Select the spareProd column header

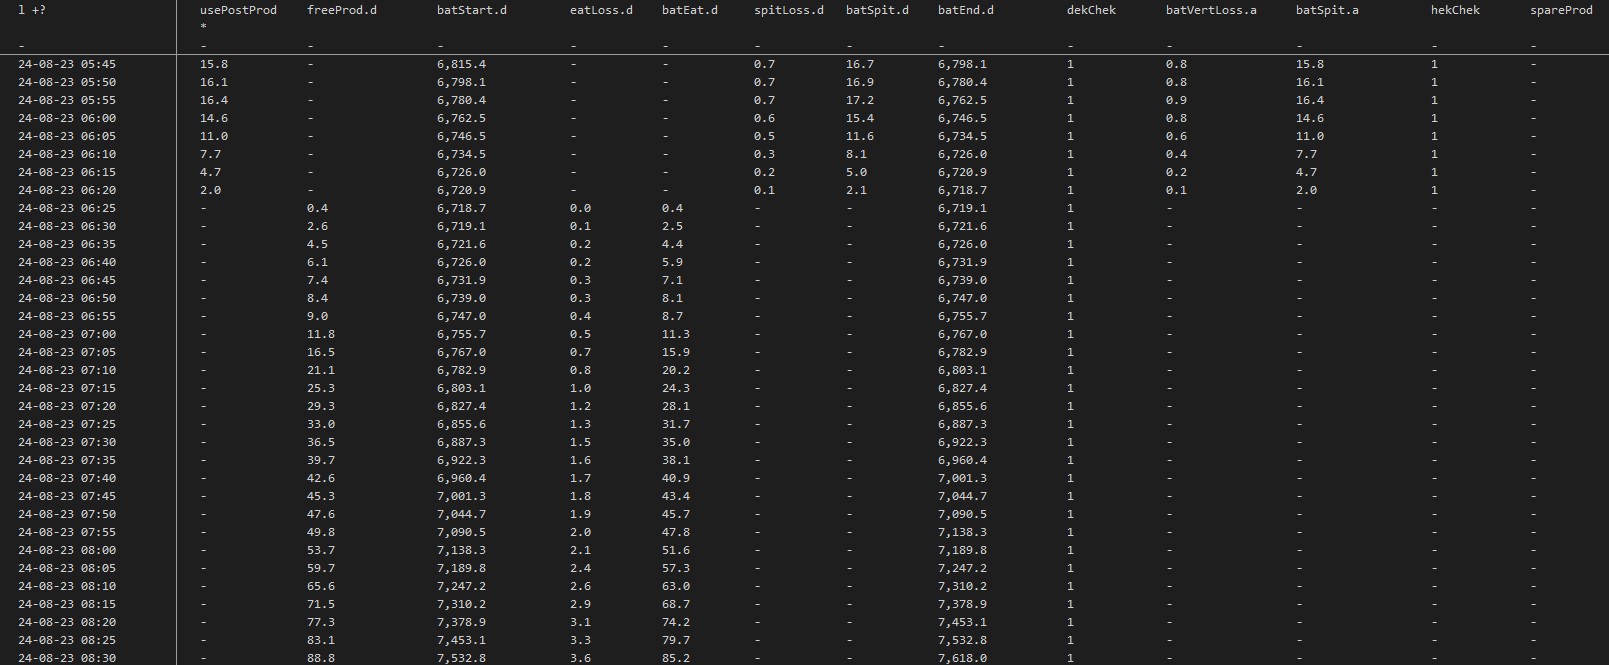pos(1561,10)
